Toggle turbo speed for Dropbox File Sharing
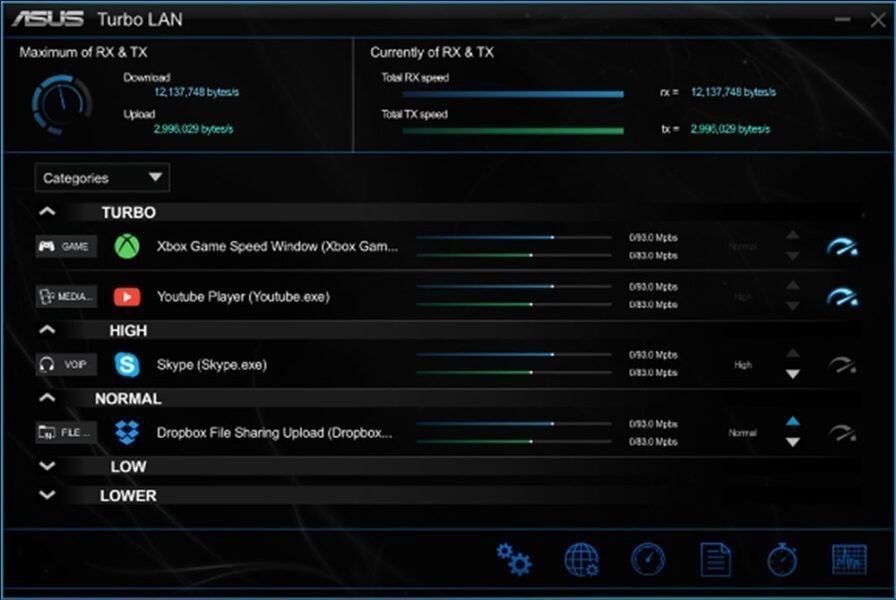 pyautogui.click(x=842, y=433)
